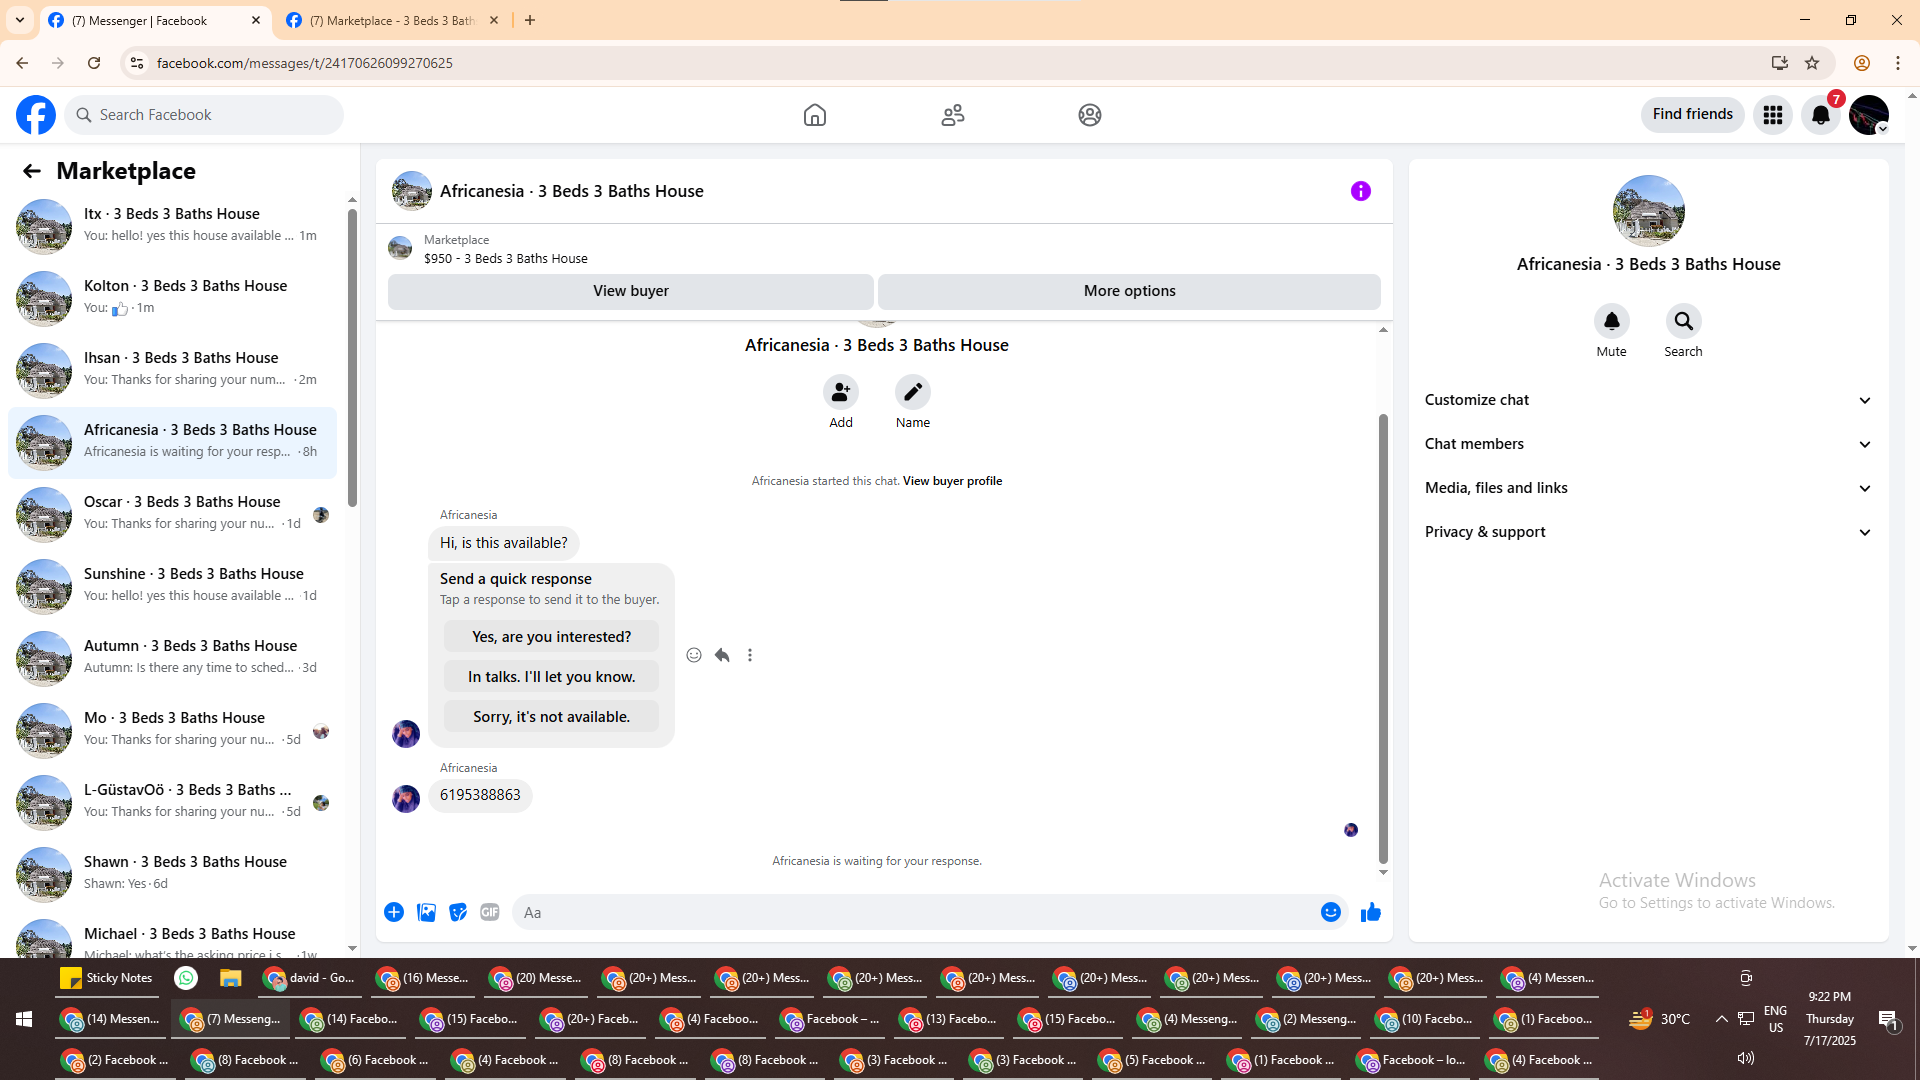The height and width of the screenshot is (1080, 1920).
Task: Reload the browser page
Action: [x=94, y=63]
